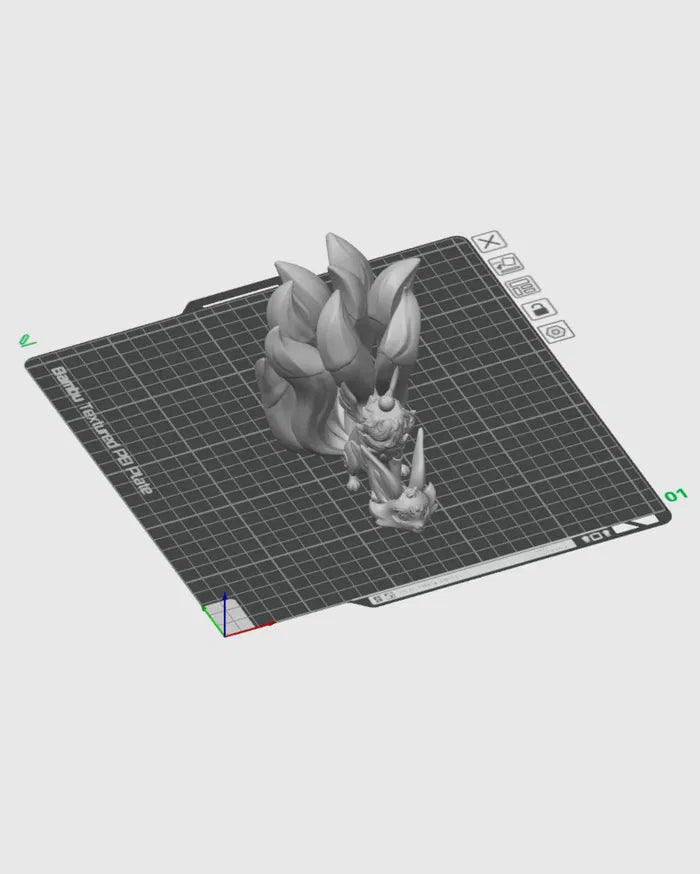This screenshot has height=874, width=700.
Task: Click the green Y axis line at origin
Action: pos(211,622)
